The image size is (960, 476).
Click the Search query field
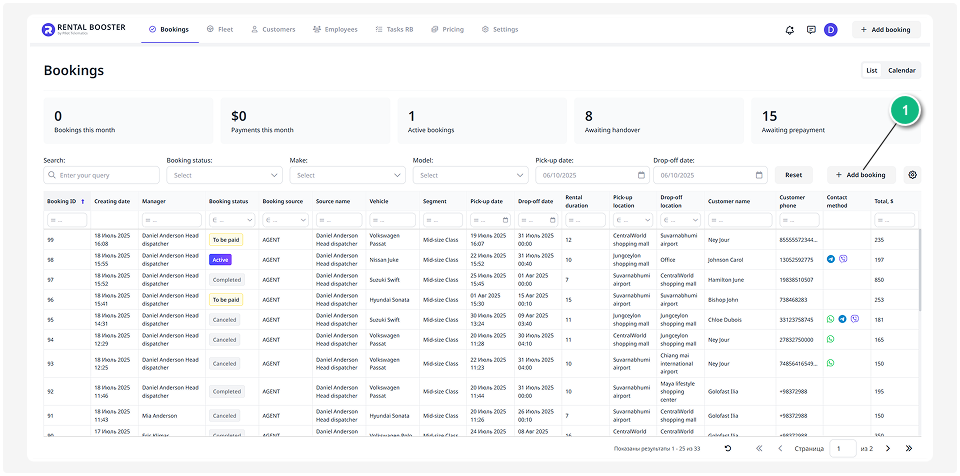101,175
